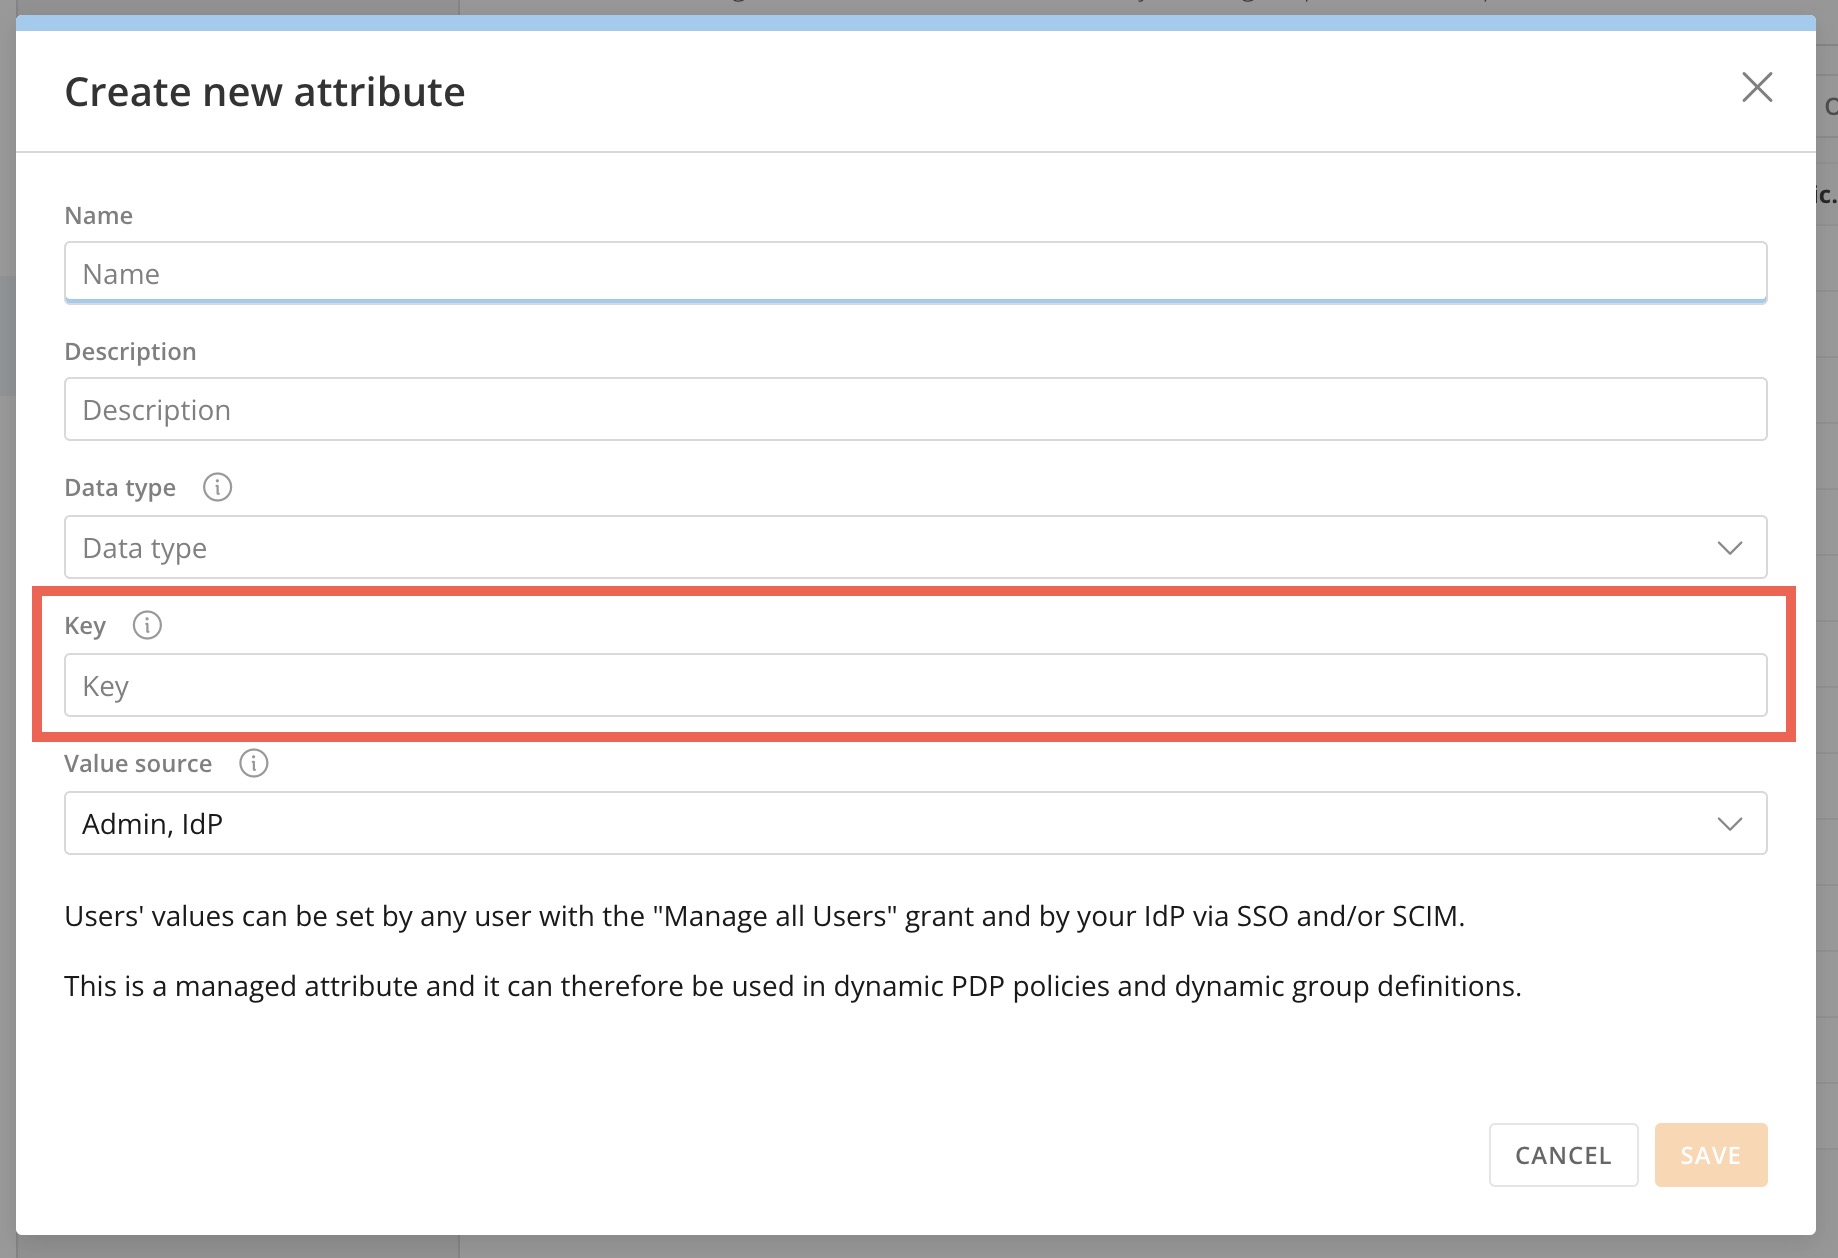Click the managed attribute explanation paragraph
This screenshot has width=1838, height=1258.
[x=792, y=986]
